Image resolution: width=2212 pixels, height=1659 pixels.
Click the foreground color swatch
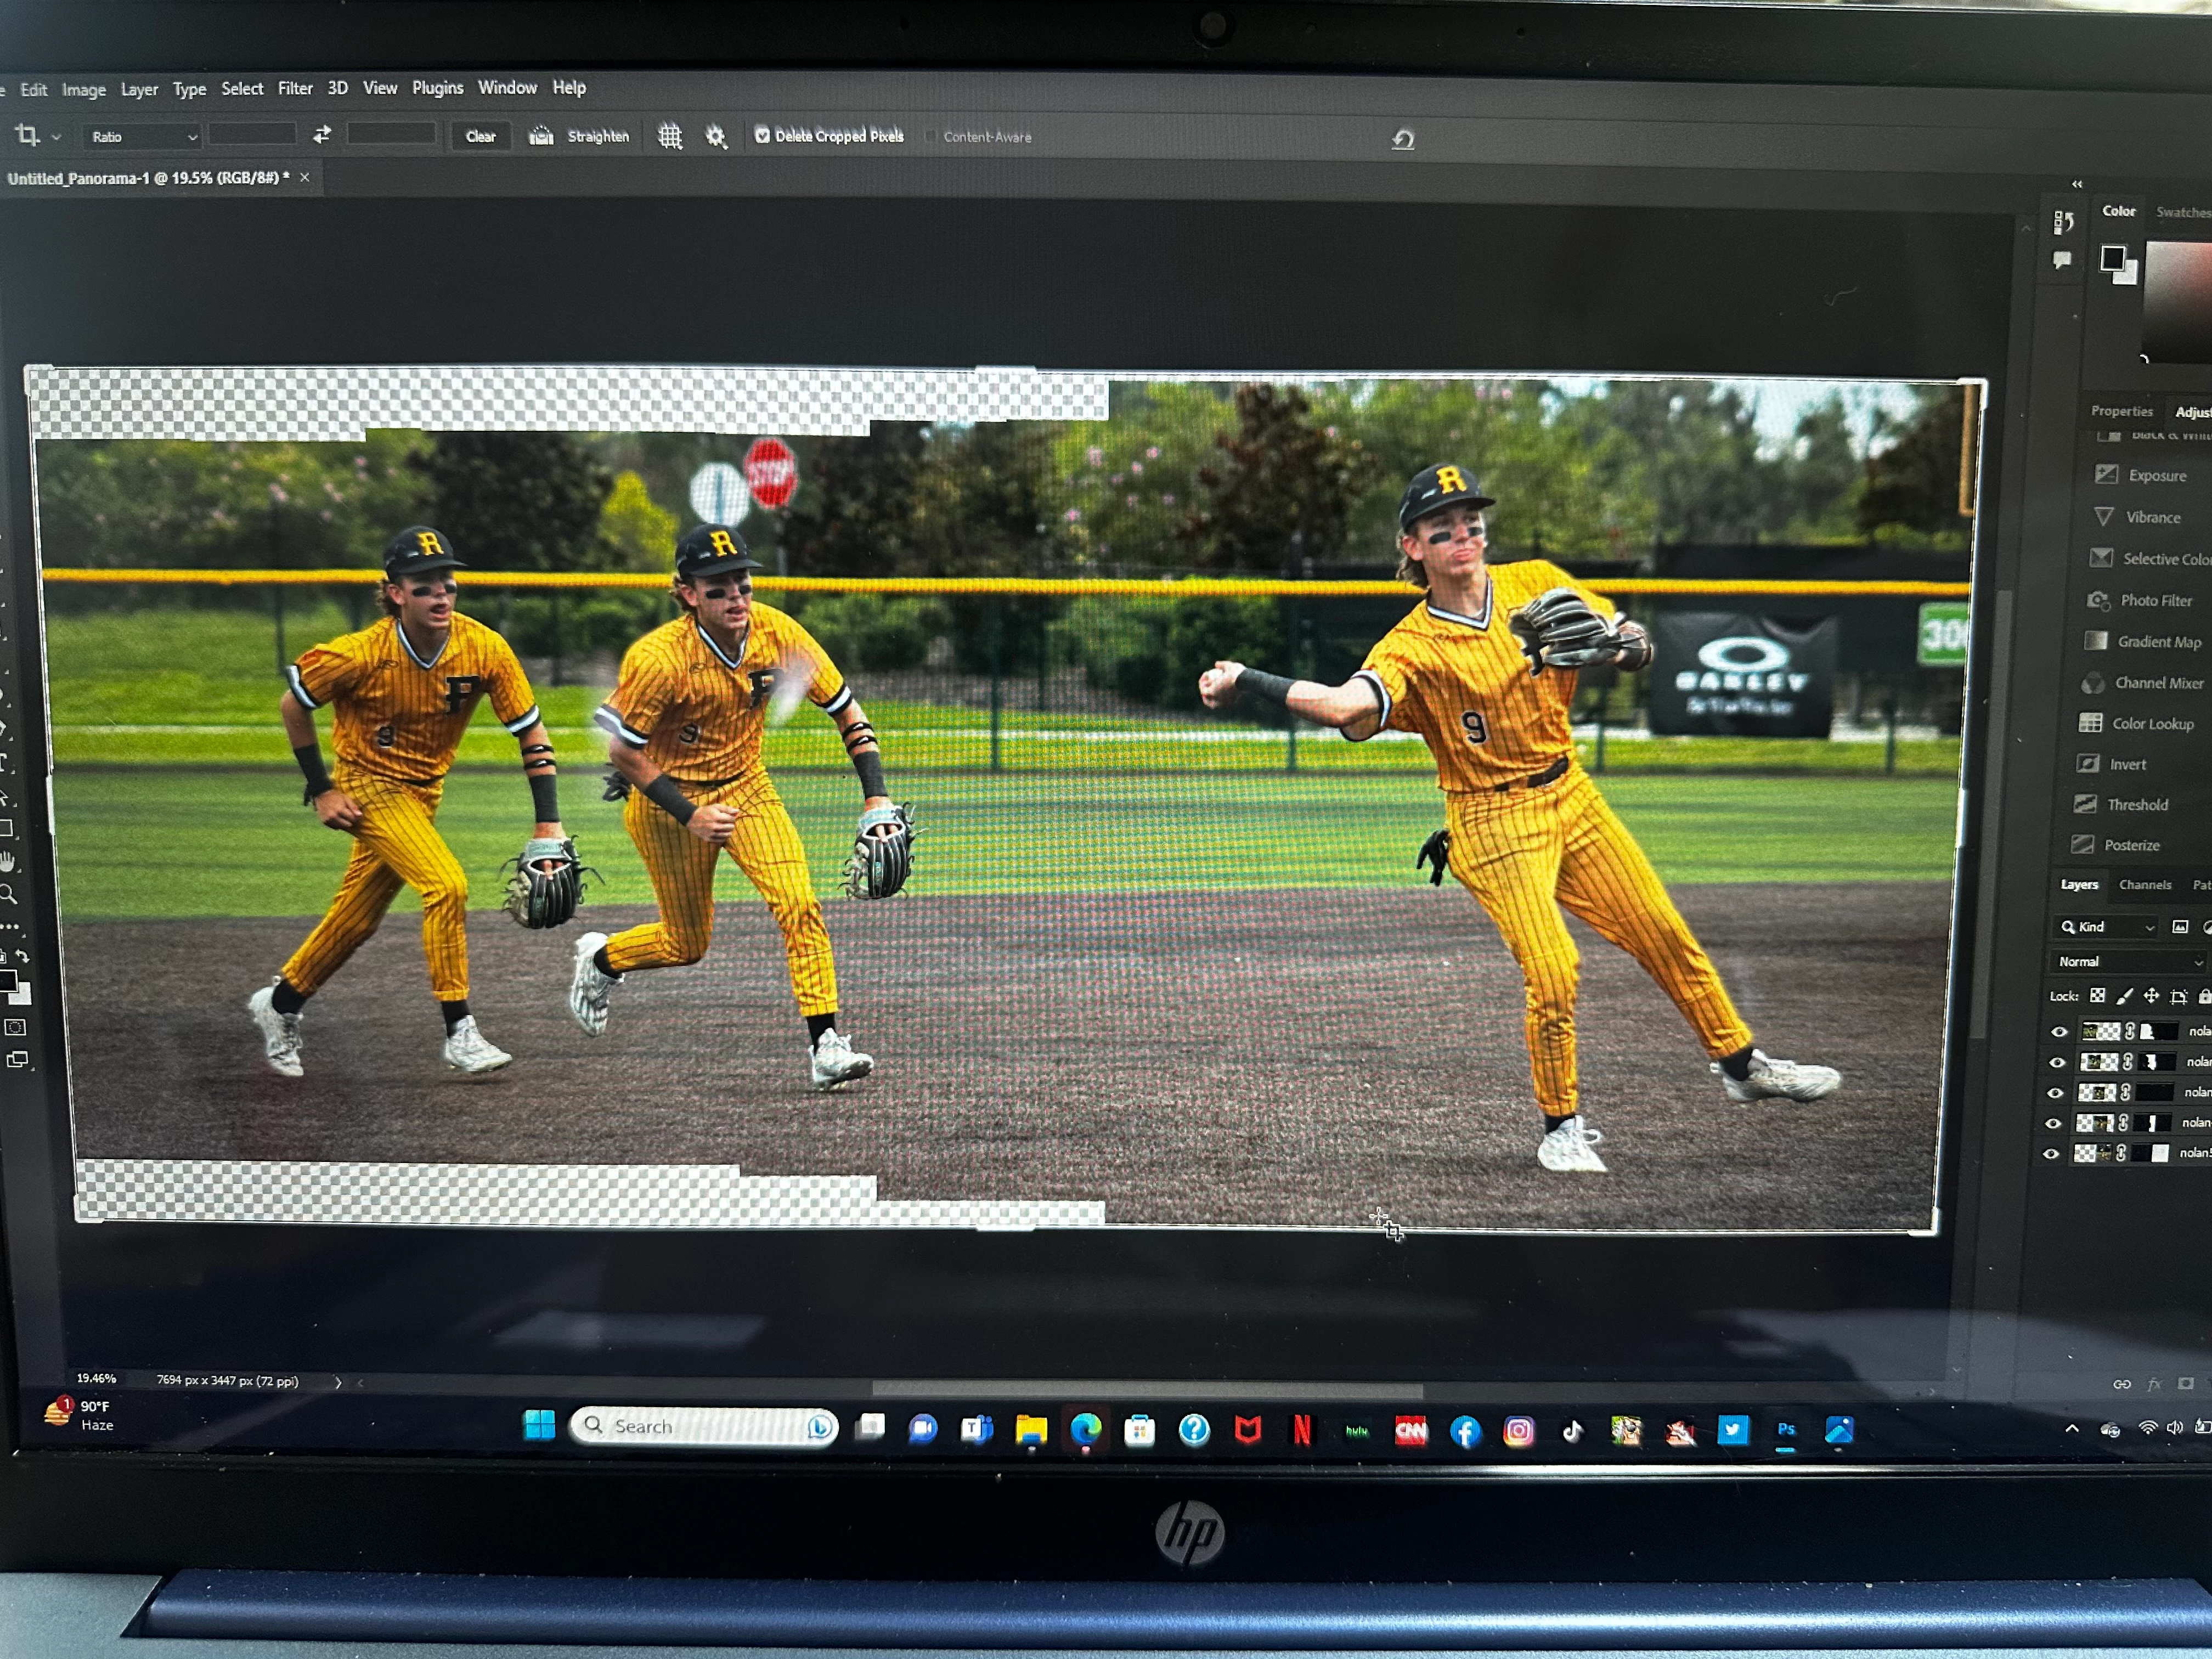(2112, 259)
